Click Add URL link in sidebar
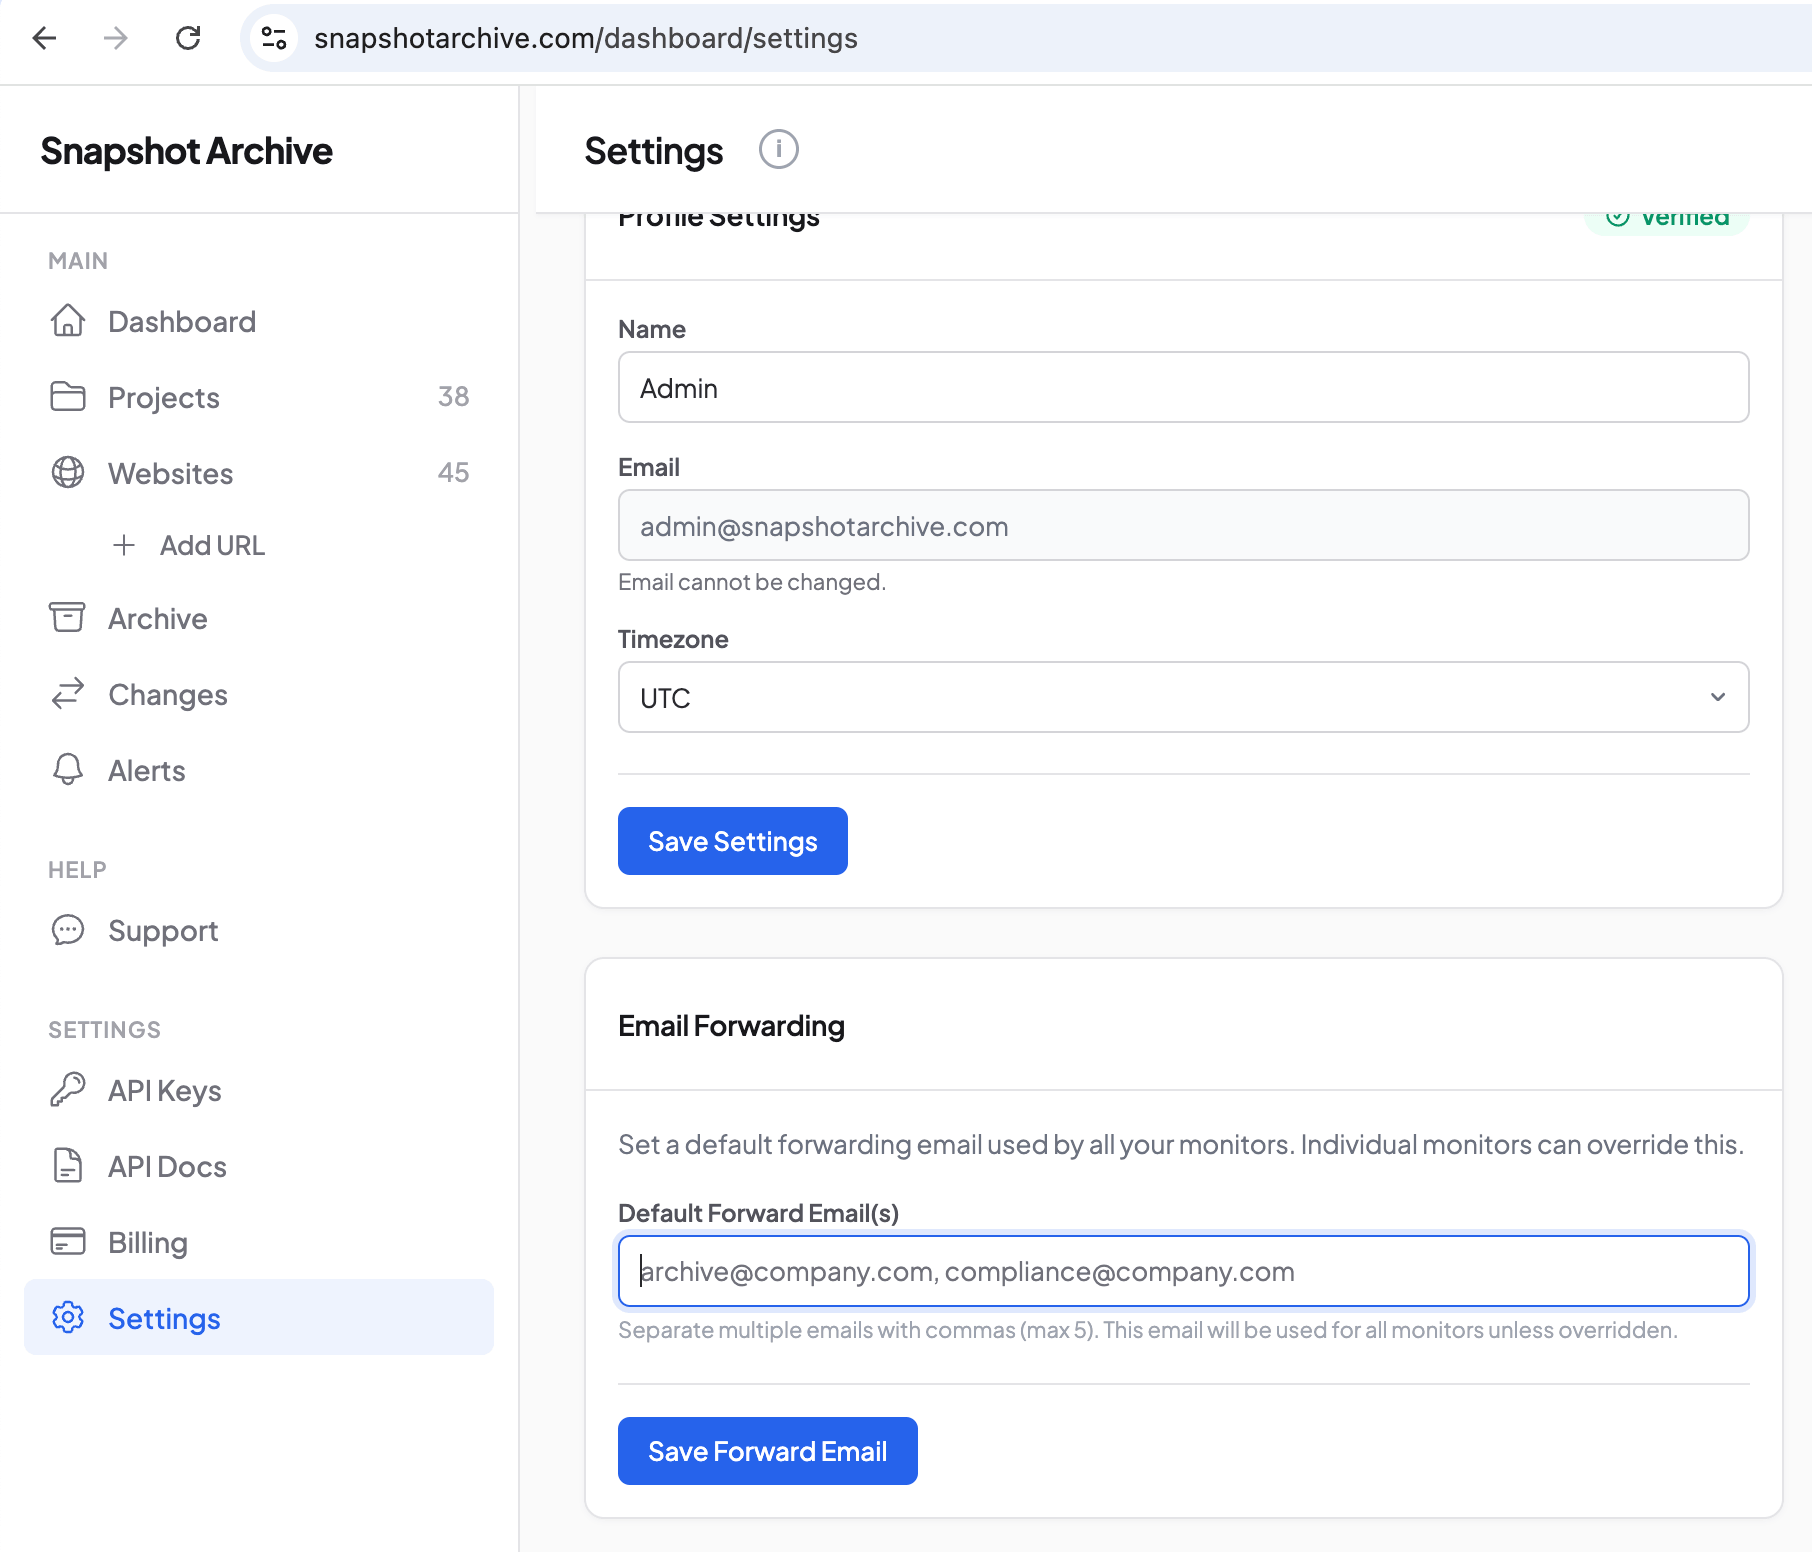 pyautogui.click(x=212, y=545)
